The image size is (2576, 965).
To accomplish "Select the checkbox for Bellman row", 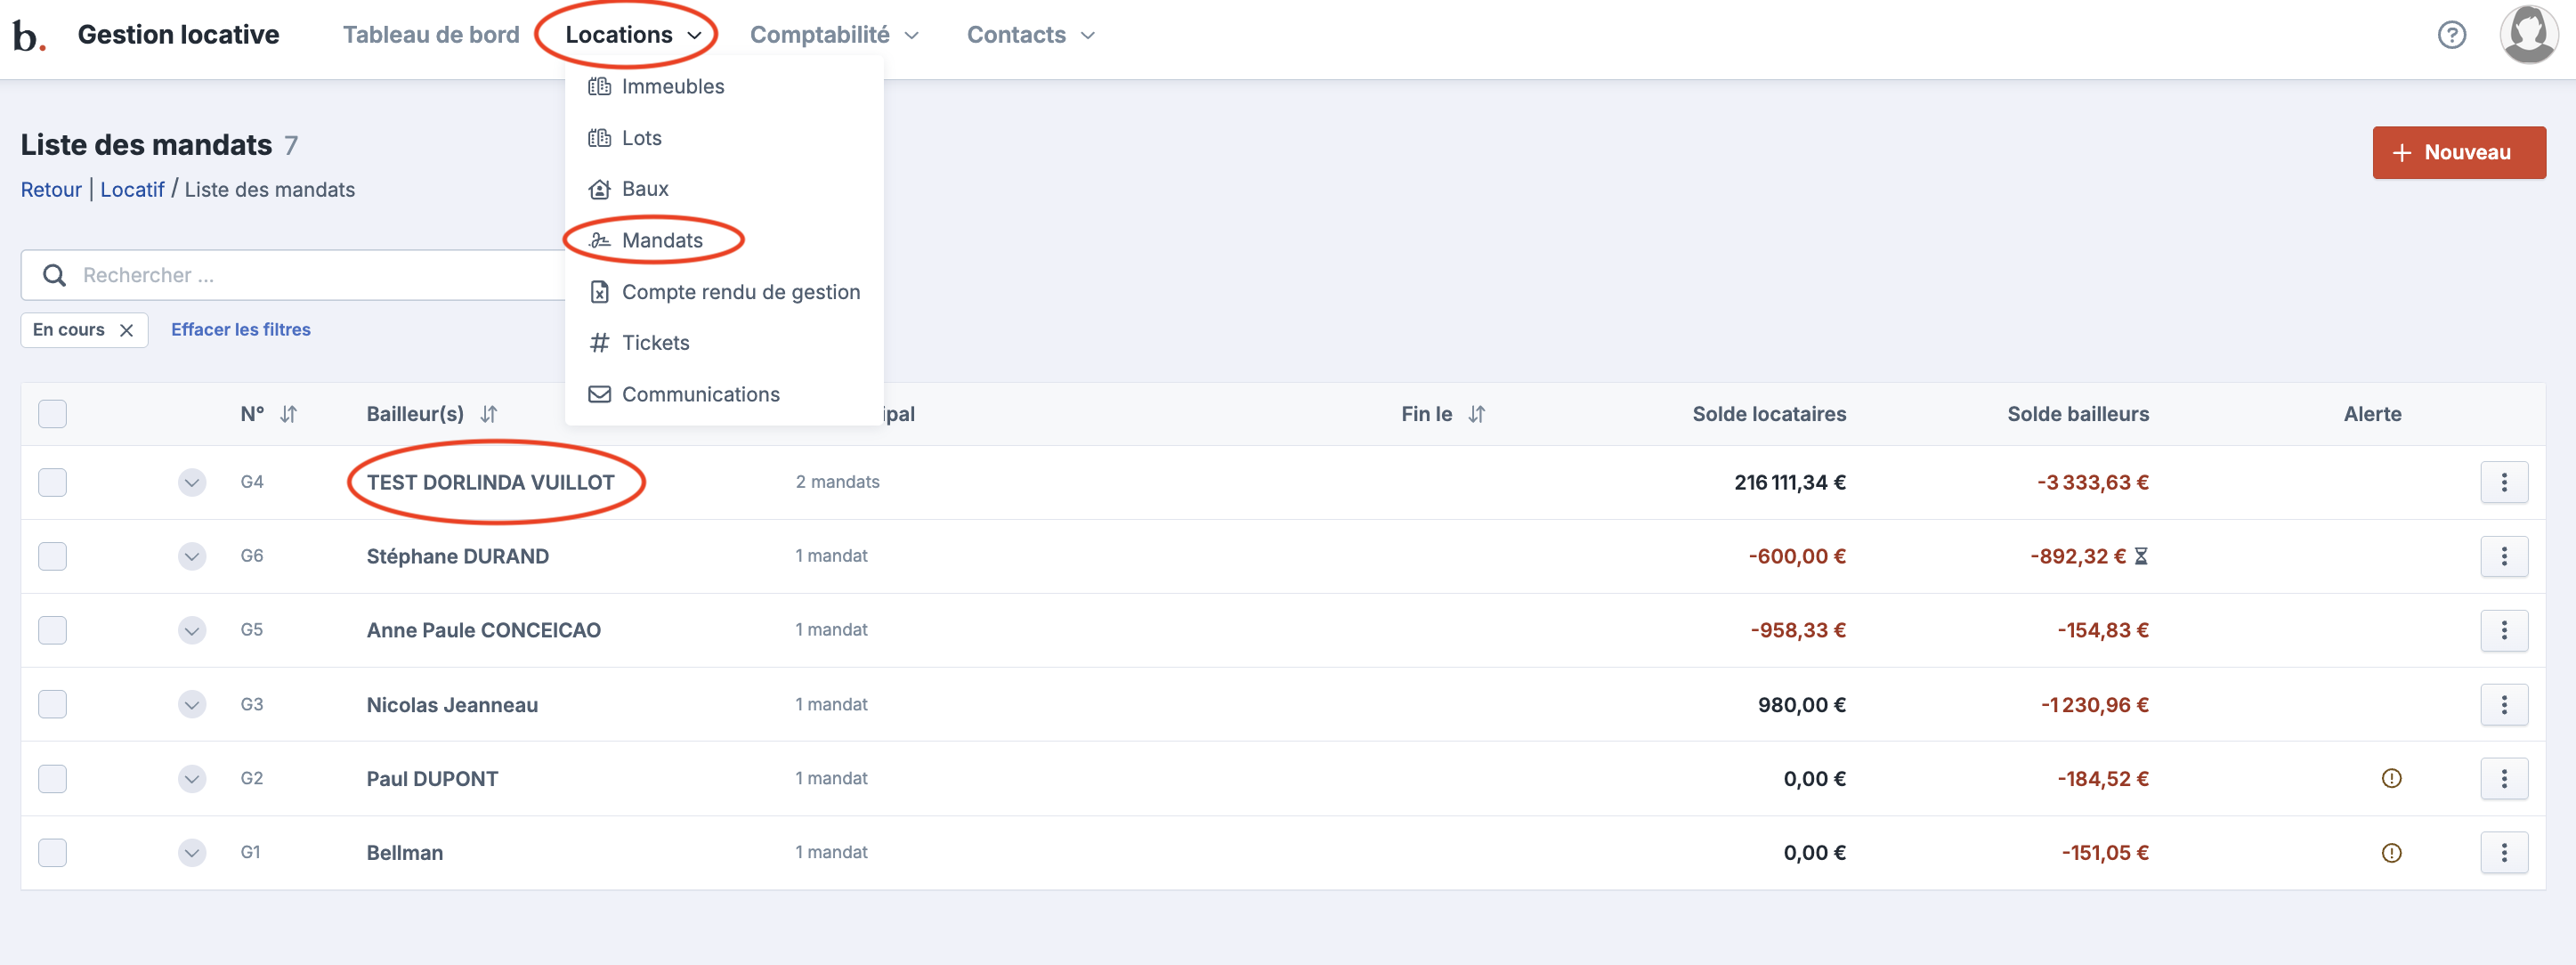I will click(52, 852).
